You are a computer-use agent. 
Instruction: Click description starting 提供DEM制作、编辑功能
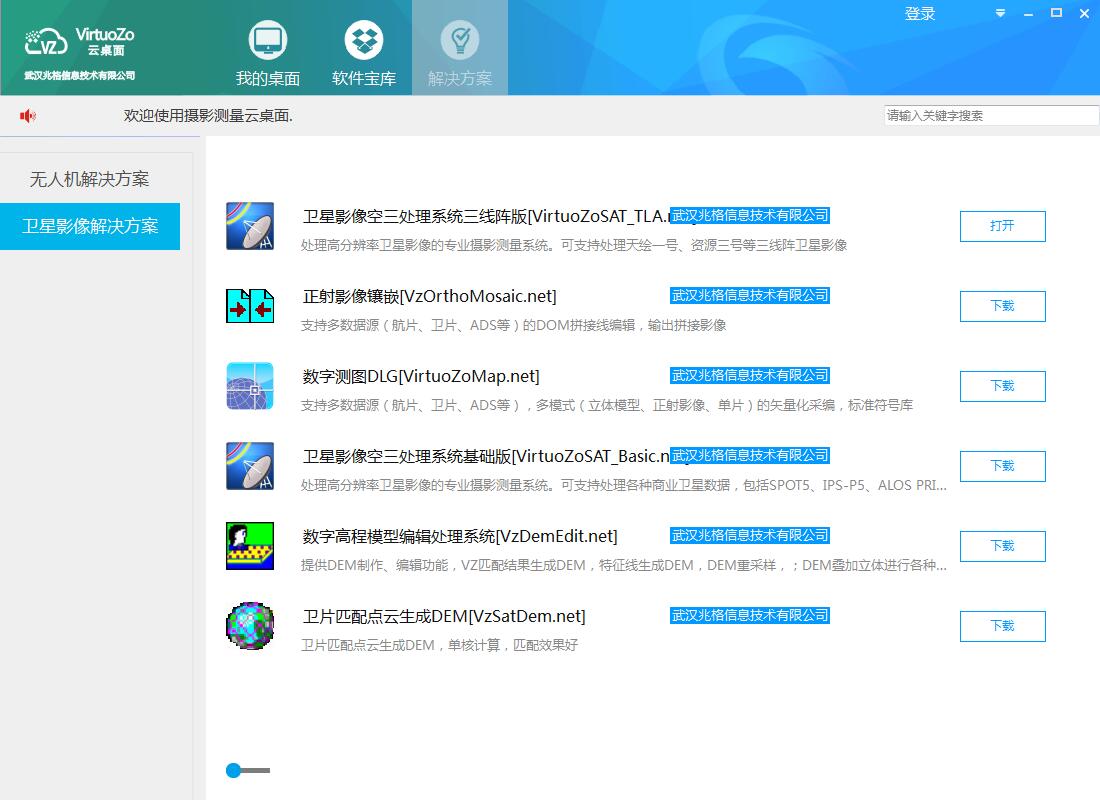624,565
